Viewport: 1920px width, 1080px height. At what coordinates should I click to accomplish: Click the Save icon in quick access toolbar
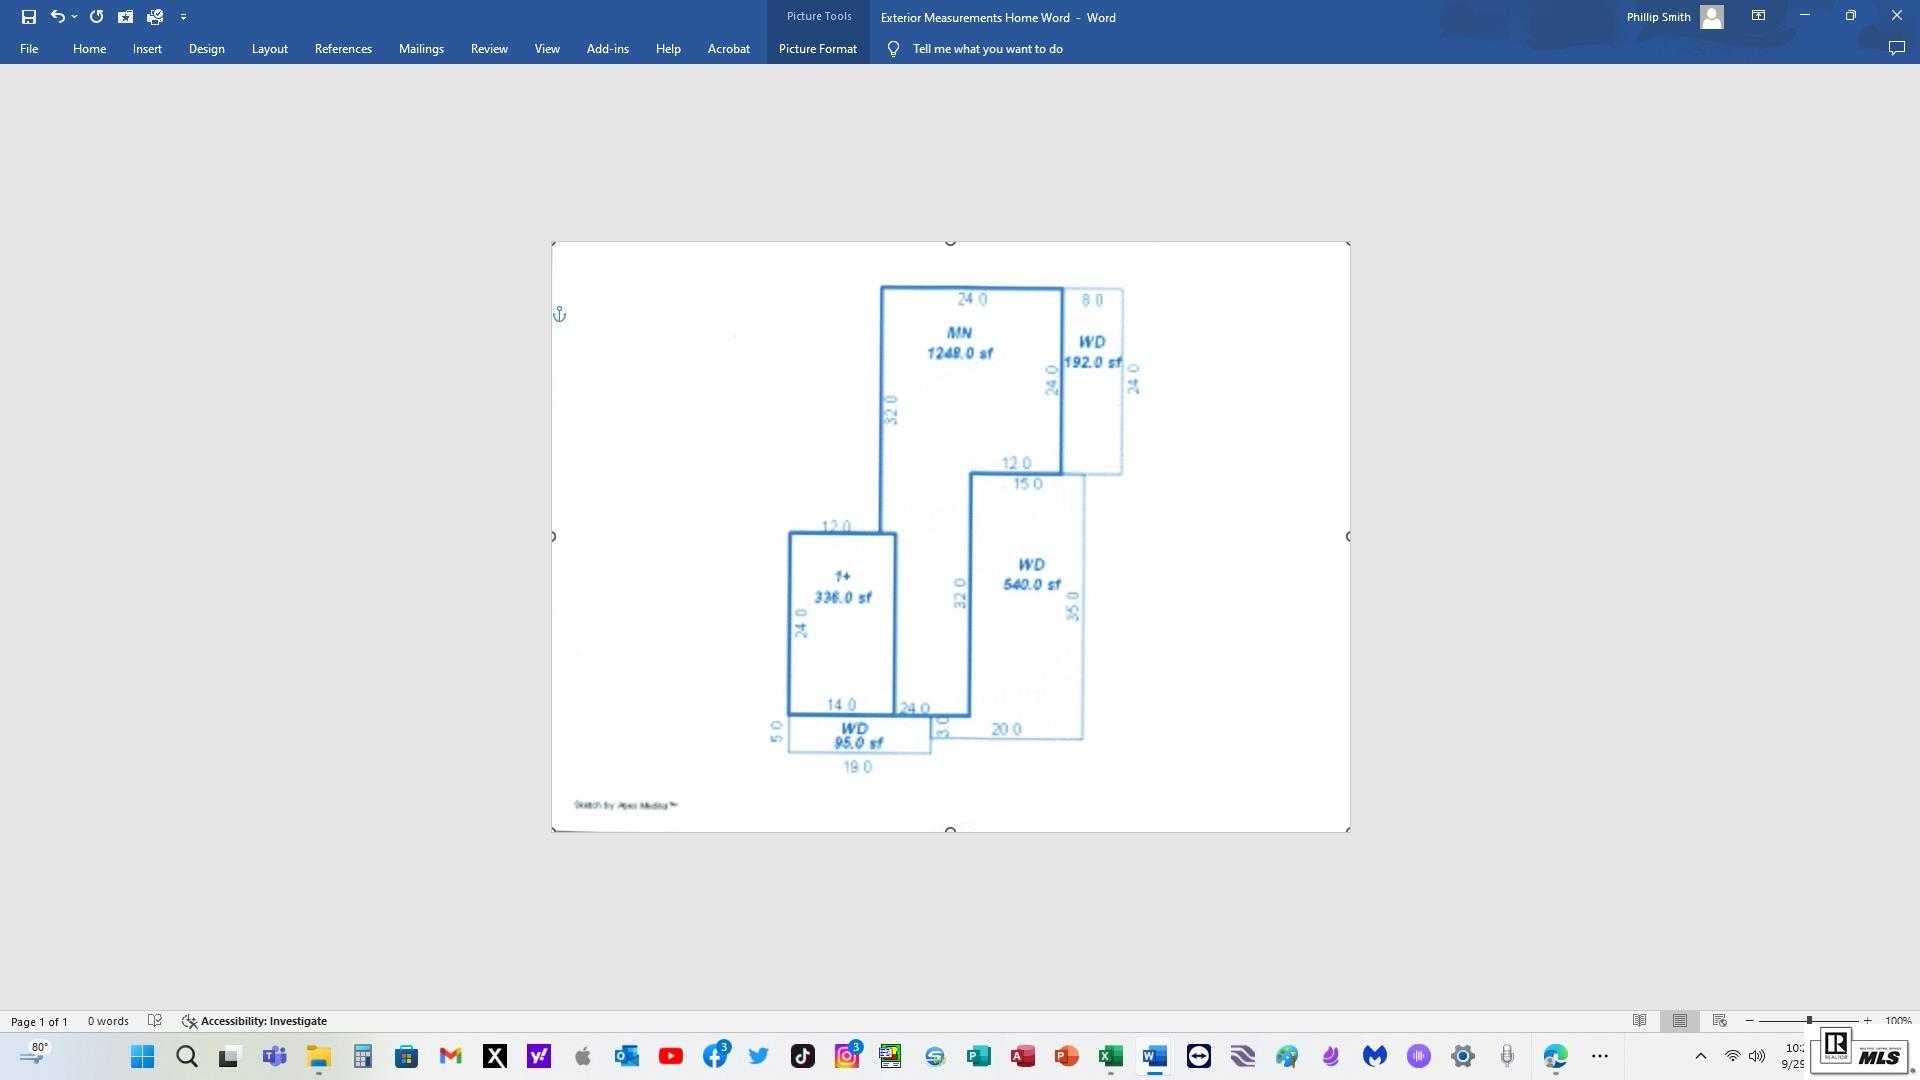point(28,17)
